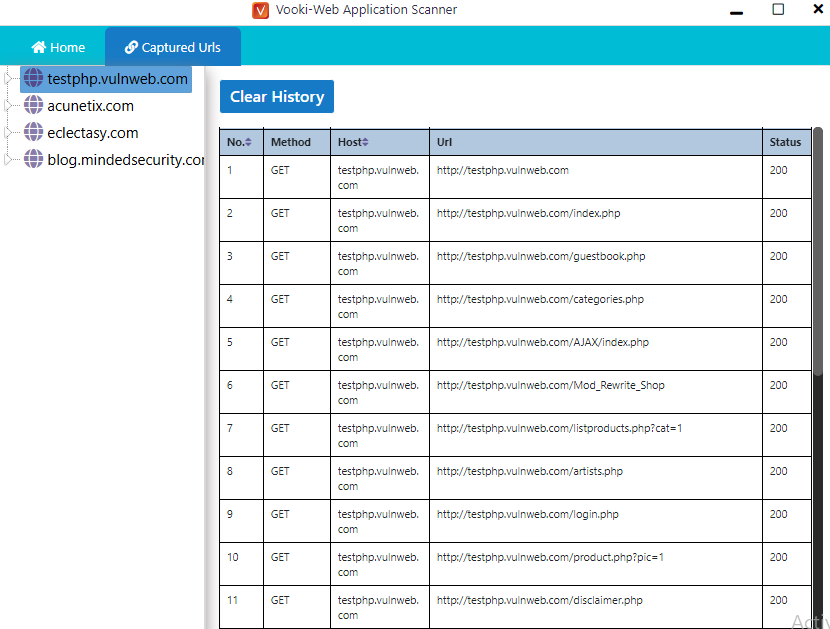Click globe icon beside acunetix.com
The width and height of the screenshot is (830, 629).
pyautogui.click(x=33, y=105)
